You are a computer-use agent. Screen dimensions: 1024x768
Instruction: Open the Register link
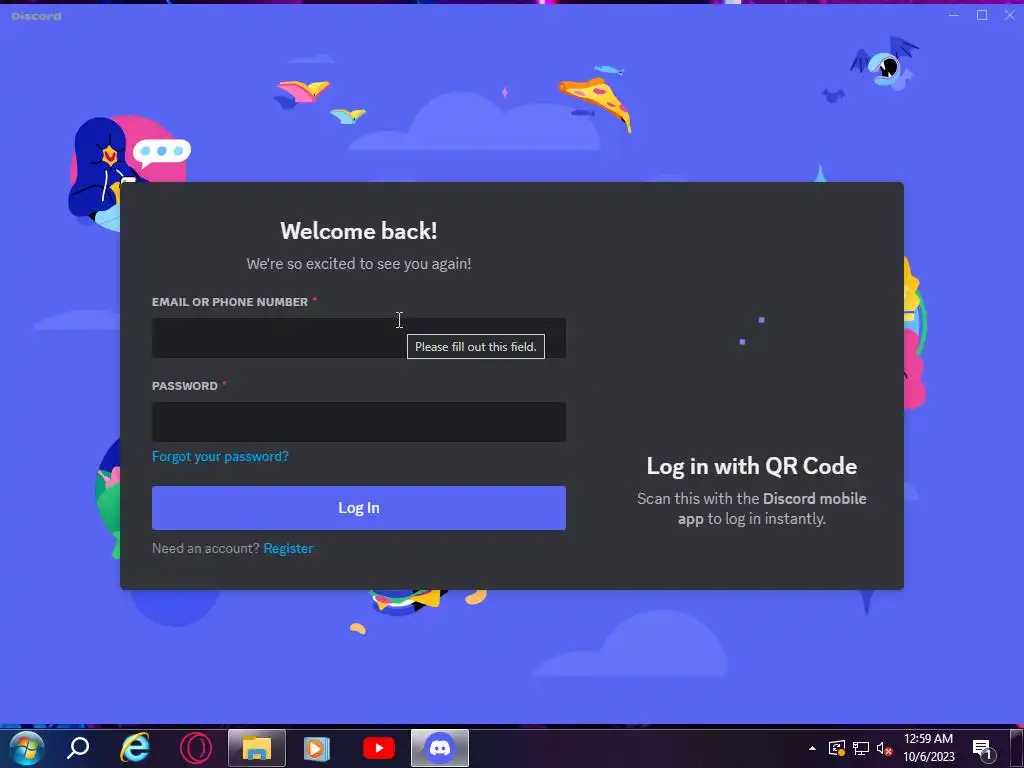tap(288, 549)
